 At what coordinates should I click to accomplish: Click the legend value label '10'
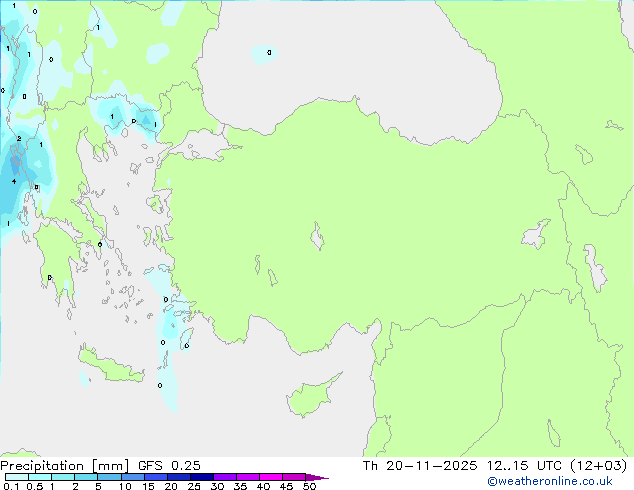pos(125,486)
